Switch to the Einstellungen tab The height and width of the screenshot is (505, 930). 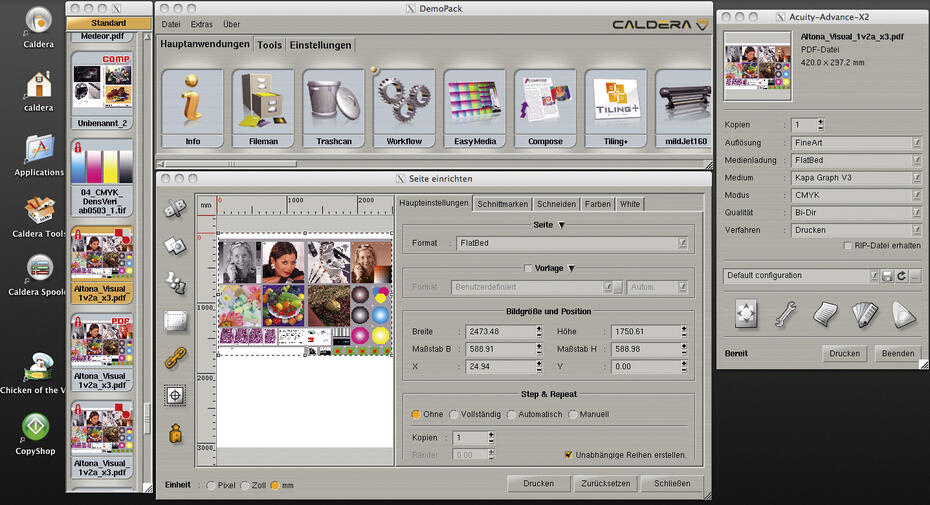(x=320, y=45)
